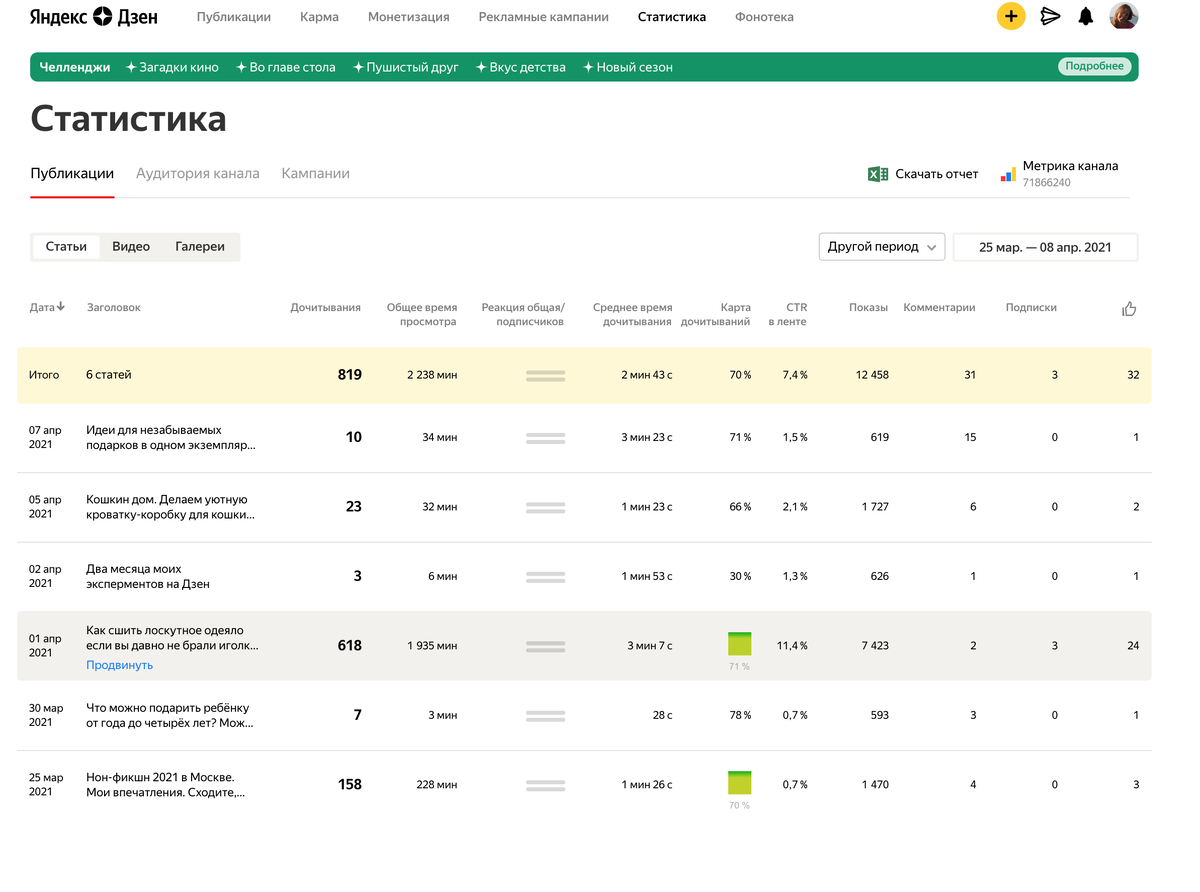
Task: Open the Статистика navigation item
Action: tap(672, 17)
